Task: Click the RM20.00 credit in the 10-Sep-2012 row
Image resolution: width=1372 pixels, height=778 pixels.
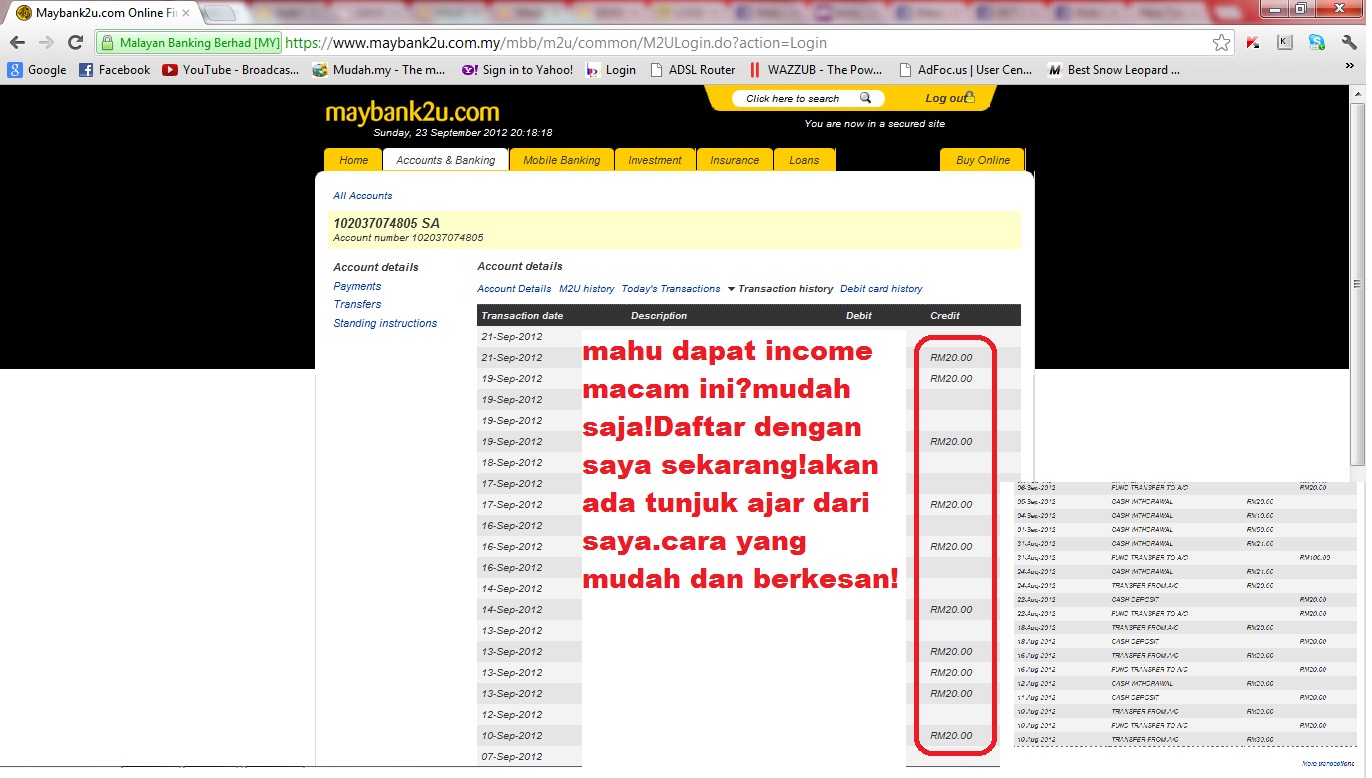Action: pos(951,736)
